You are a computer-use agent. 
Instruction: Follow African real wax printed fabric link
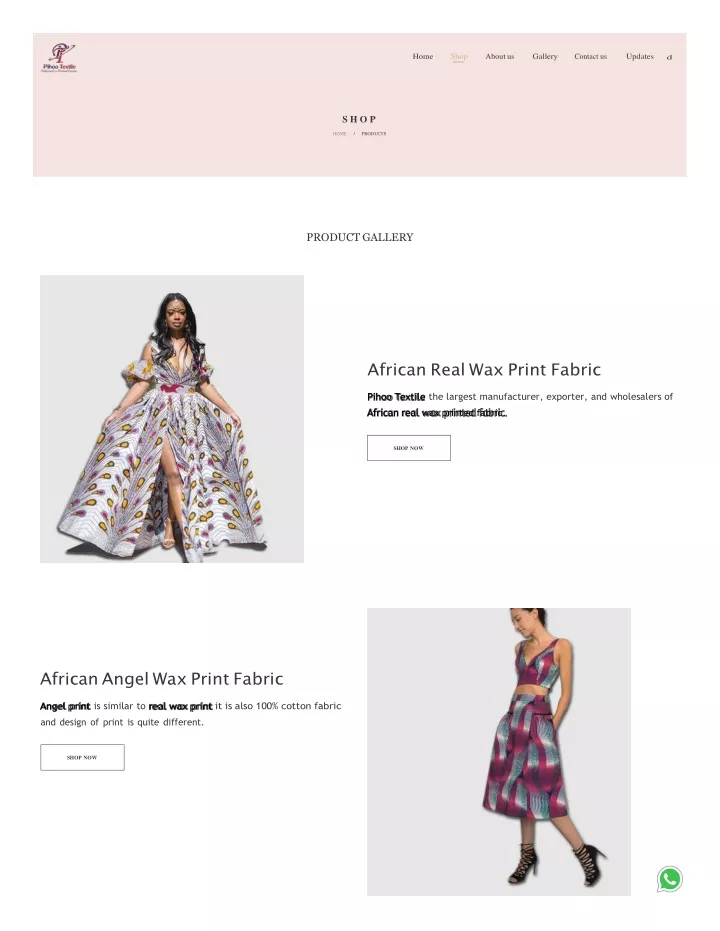(x=436, y=413)
